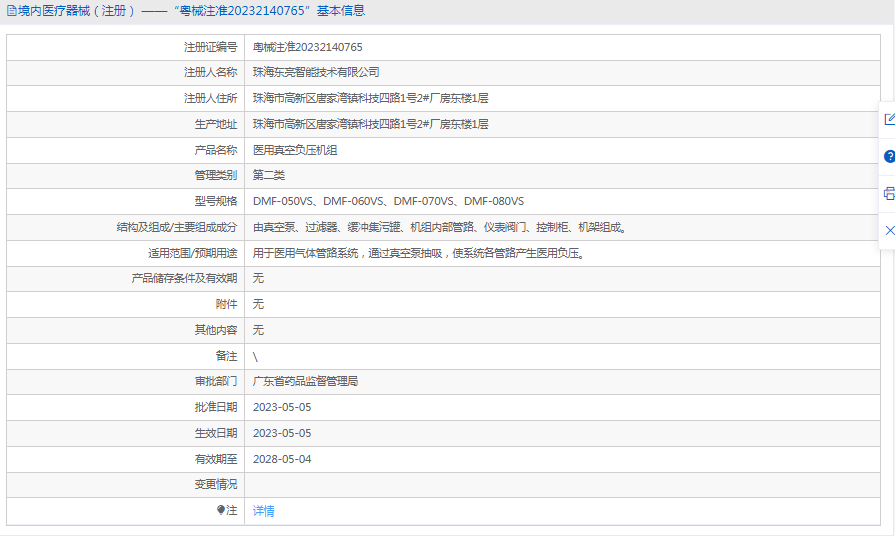
Task: Click the document icon in page header
Action: pyautogui.click(x=11, y=11)
